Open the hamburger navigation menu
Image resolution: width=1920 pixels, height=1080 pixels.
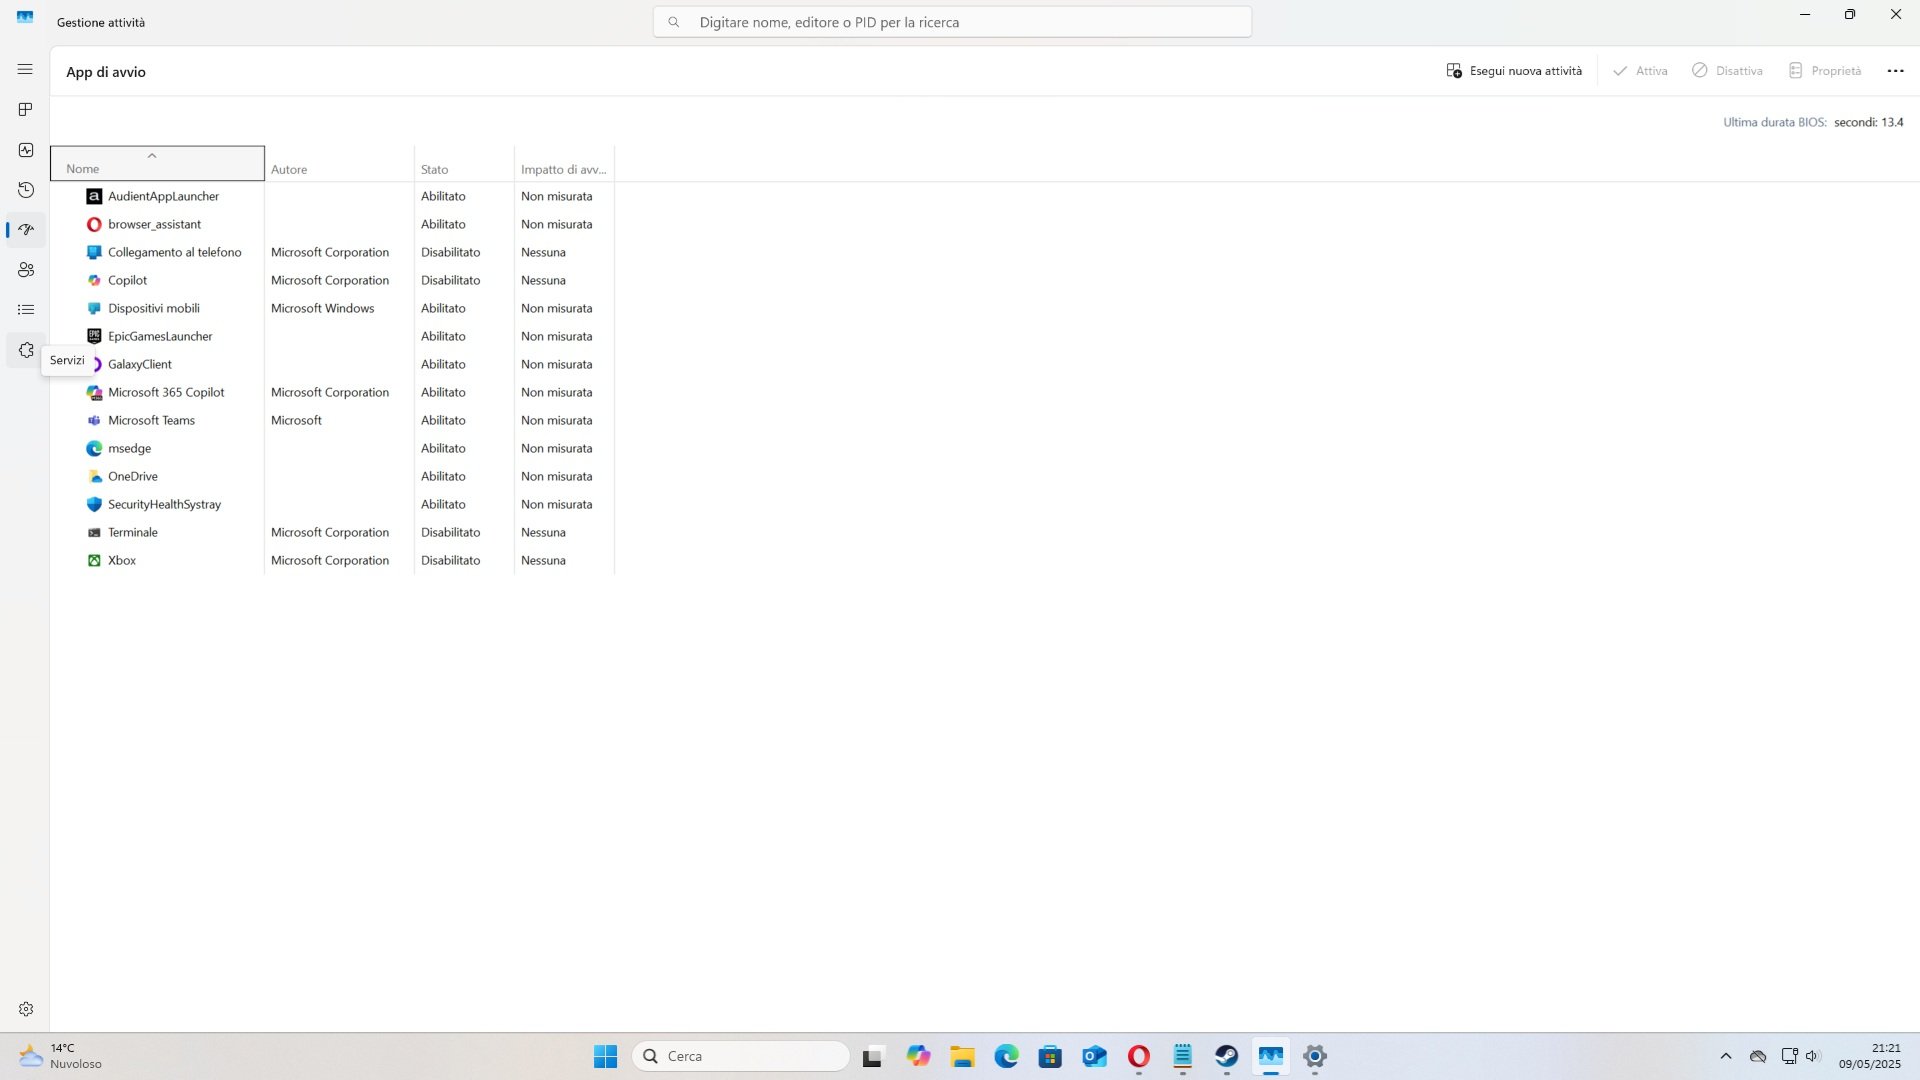point(25,69)
